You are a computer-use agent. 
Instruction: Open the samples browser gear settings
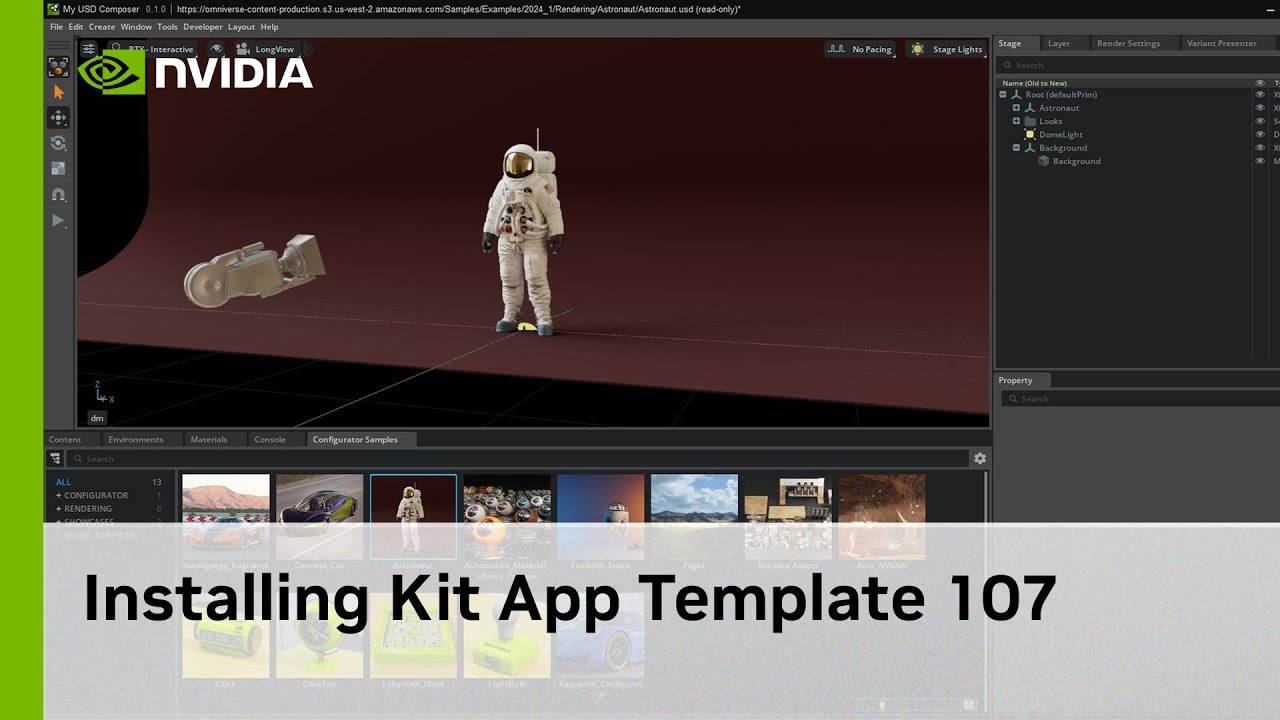pyautogui.click(x=980, y=458)
